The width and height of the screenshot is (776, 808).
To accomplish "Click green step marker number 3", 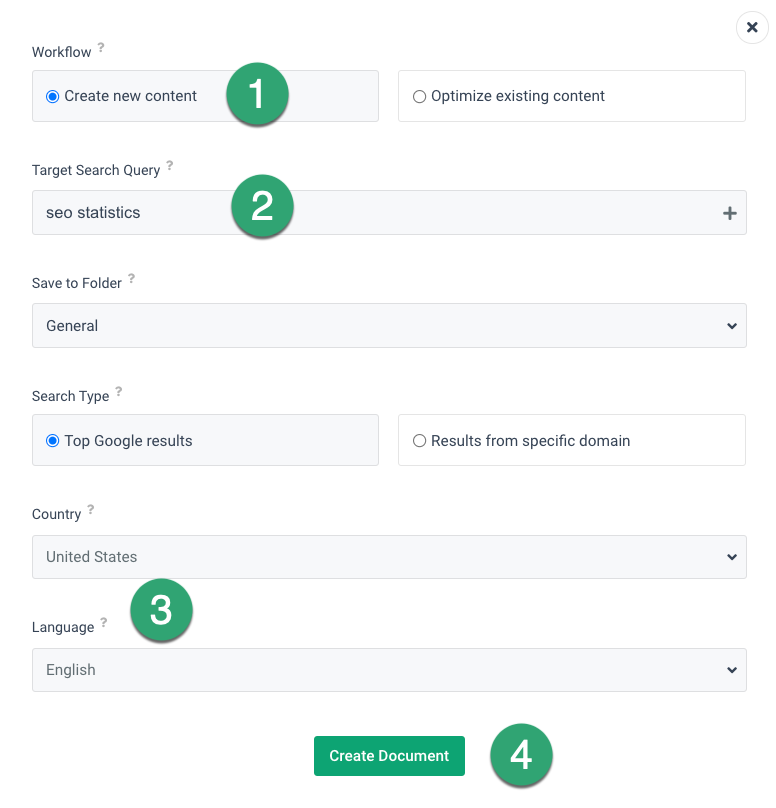I will [161, 610].
